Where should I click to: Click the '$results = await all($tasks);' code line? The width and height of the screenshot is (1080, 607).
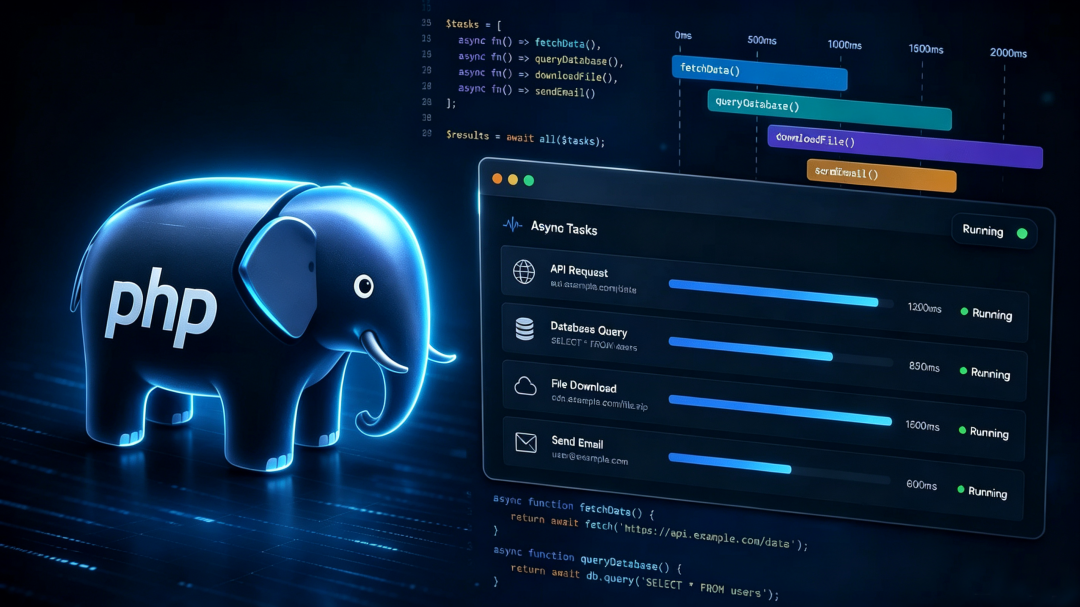526,138
